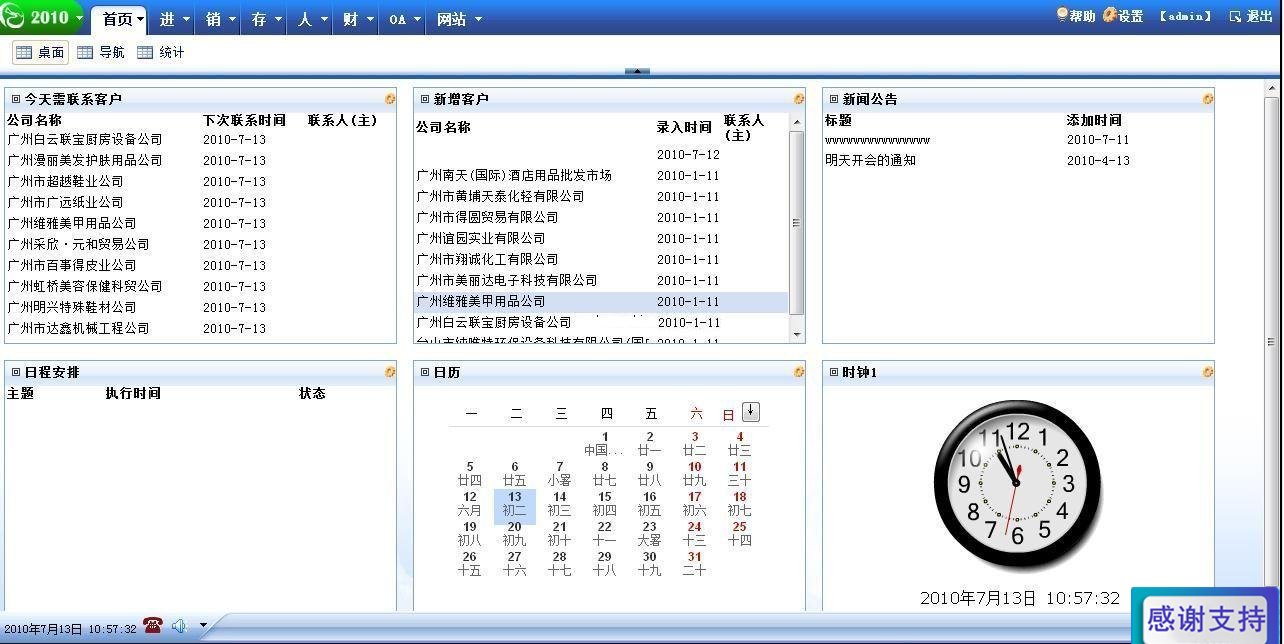Open 广州明兴特殊鞋材公司 customer
The image size is (1284, 644).
pos(72,307)
